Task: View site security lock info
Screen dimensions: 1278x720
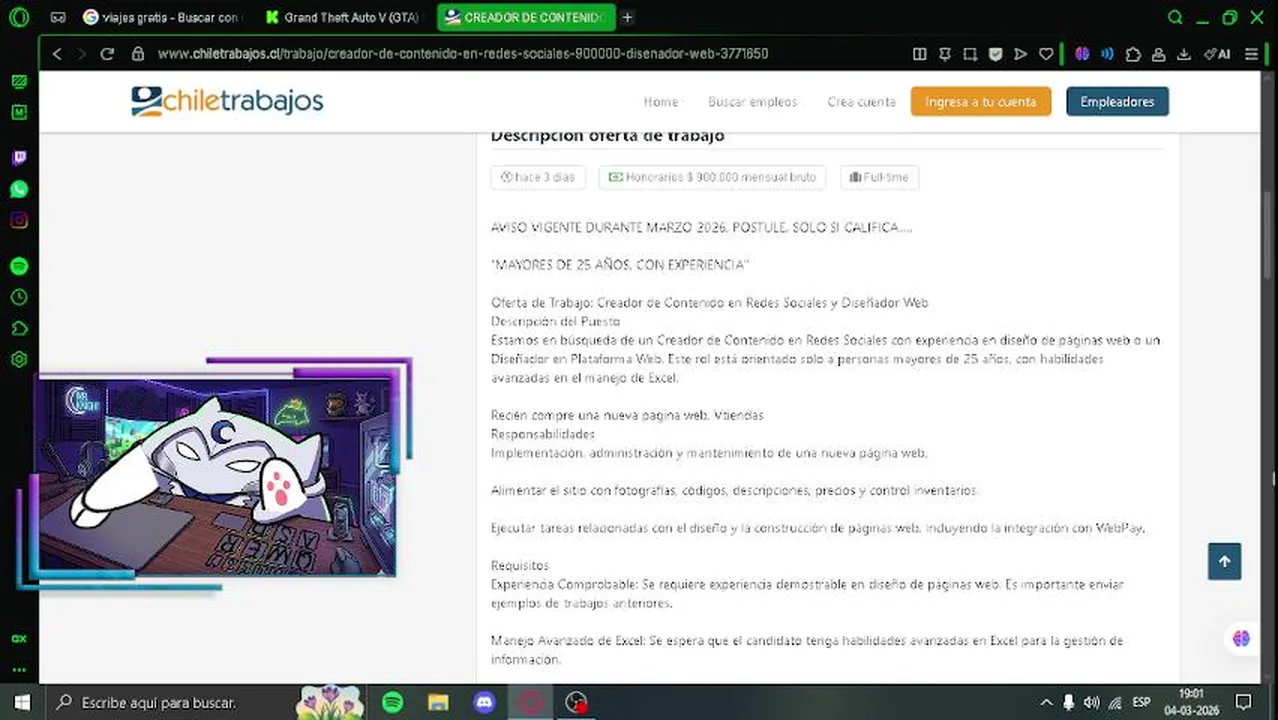Action: point(138,54)
